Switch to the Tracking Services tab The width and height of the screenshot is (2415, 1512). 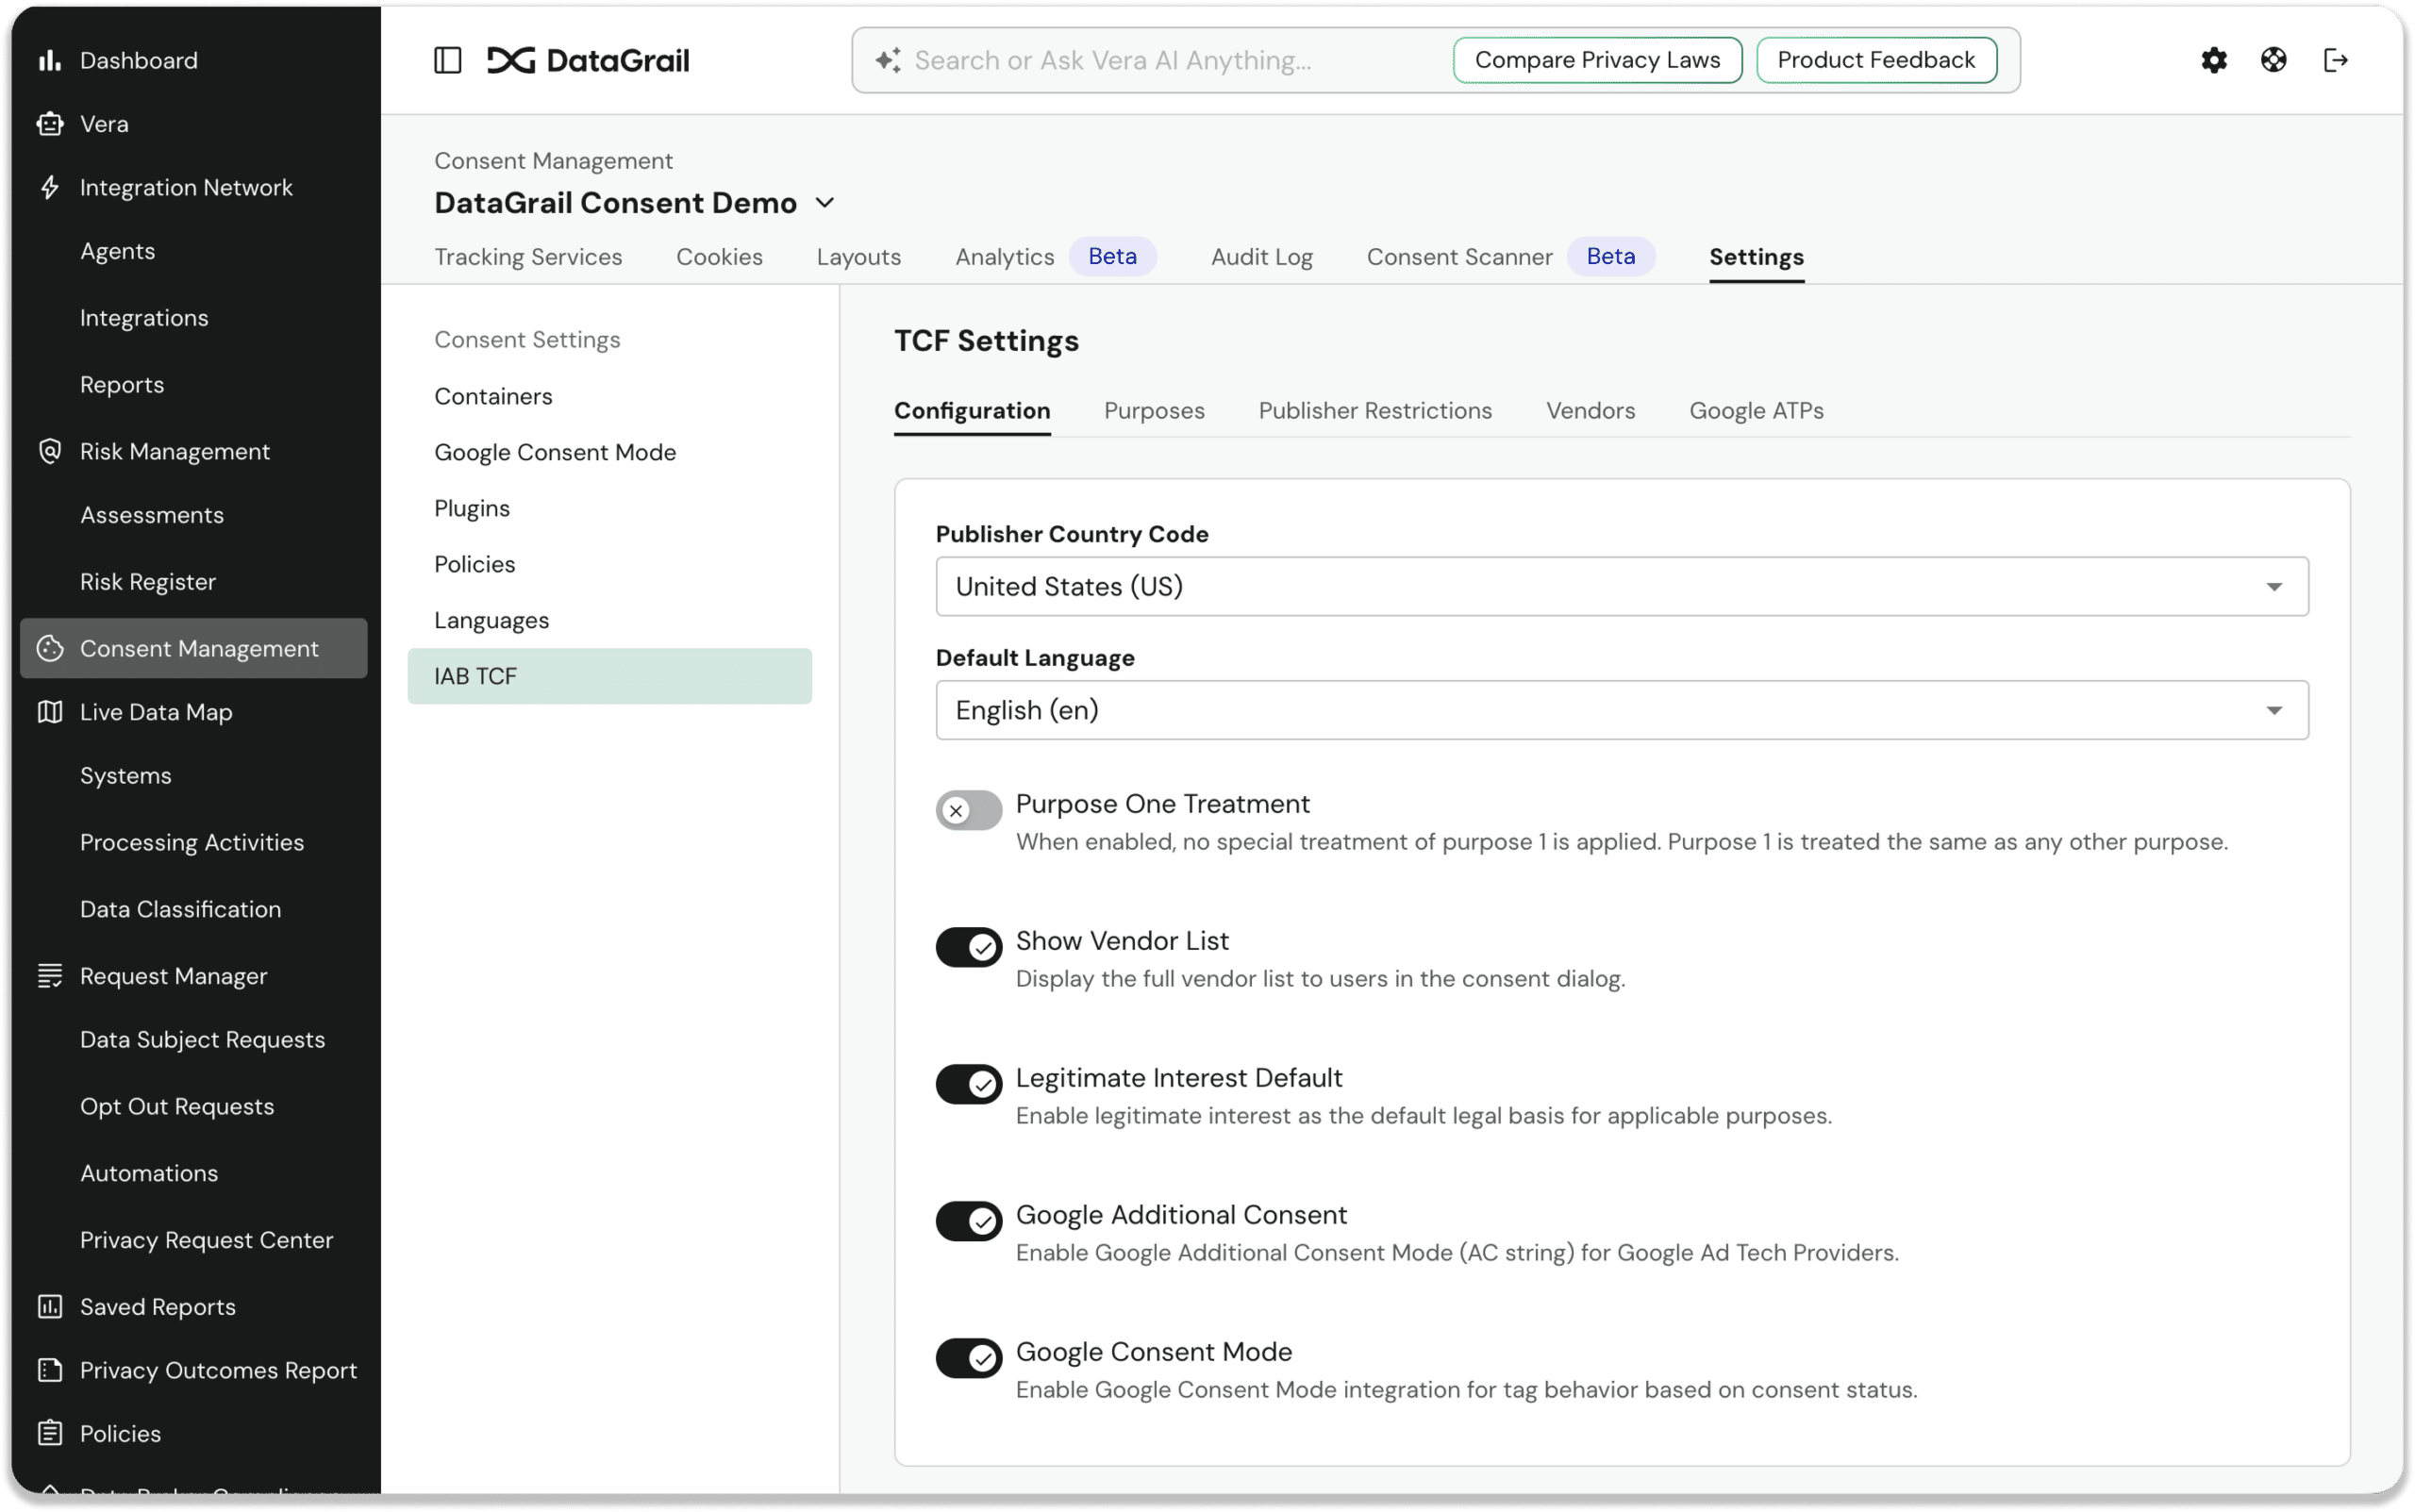(x=528, y=257)
